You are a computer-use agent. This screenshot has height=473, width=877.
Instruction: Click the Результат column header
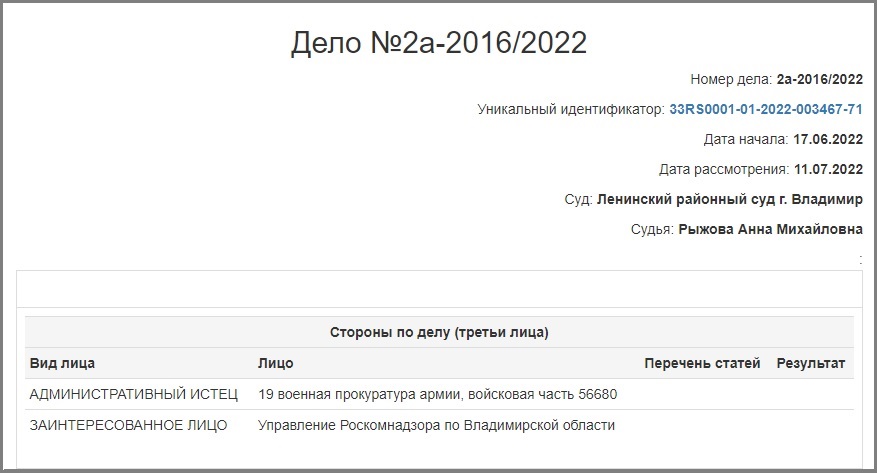[810, 363]
